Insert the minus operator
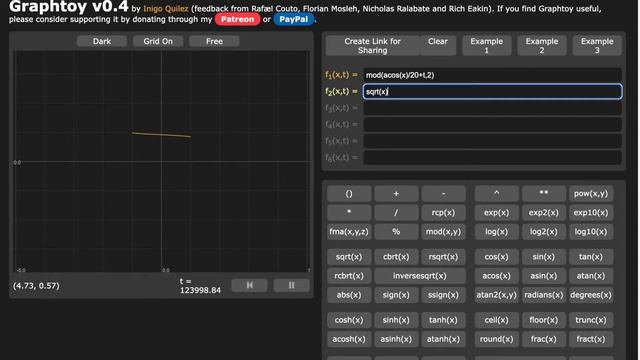The image size is (640, 360). tap(443, 194)
